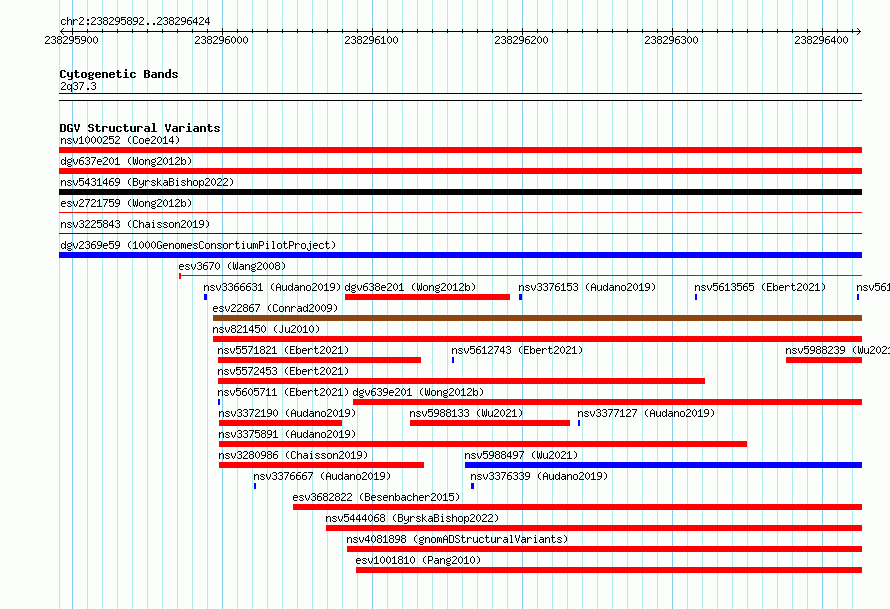This screenshot has height=609, width=890.
Task: Open nsv5613565 (Ebert2021) variant
Action: pyautogui.click(x=760, y=287)
